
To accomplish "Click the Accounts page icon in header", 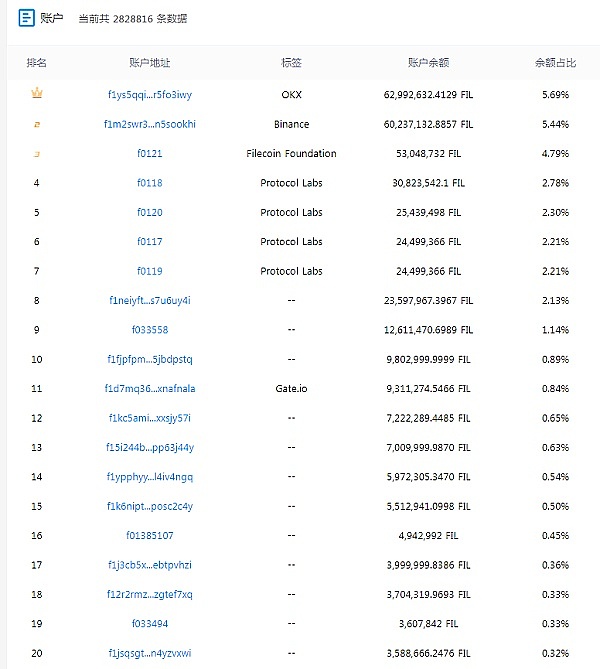I will pos(27,18).
